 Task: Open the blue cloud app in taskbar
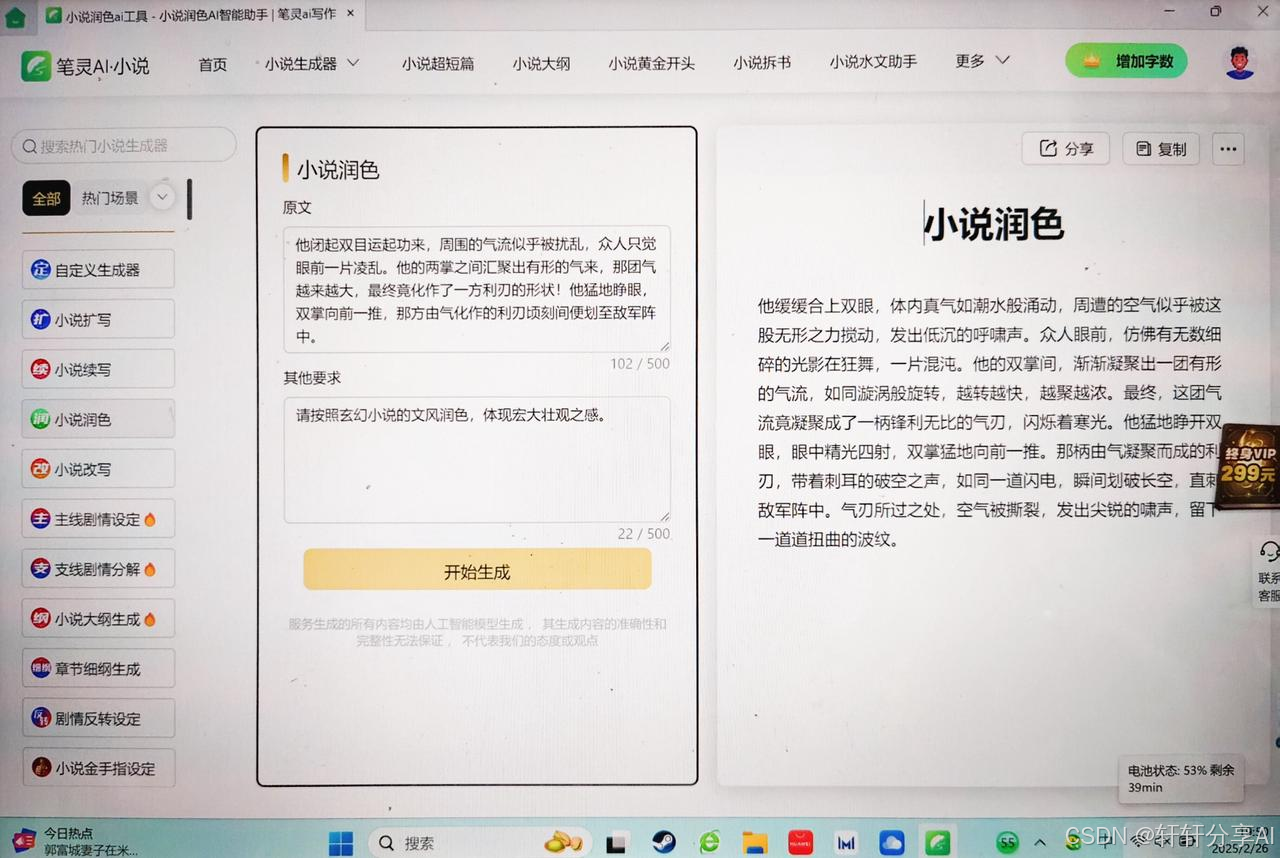(891, 842)
